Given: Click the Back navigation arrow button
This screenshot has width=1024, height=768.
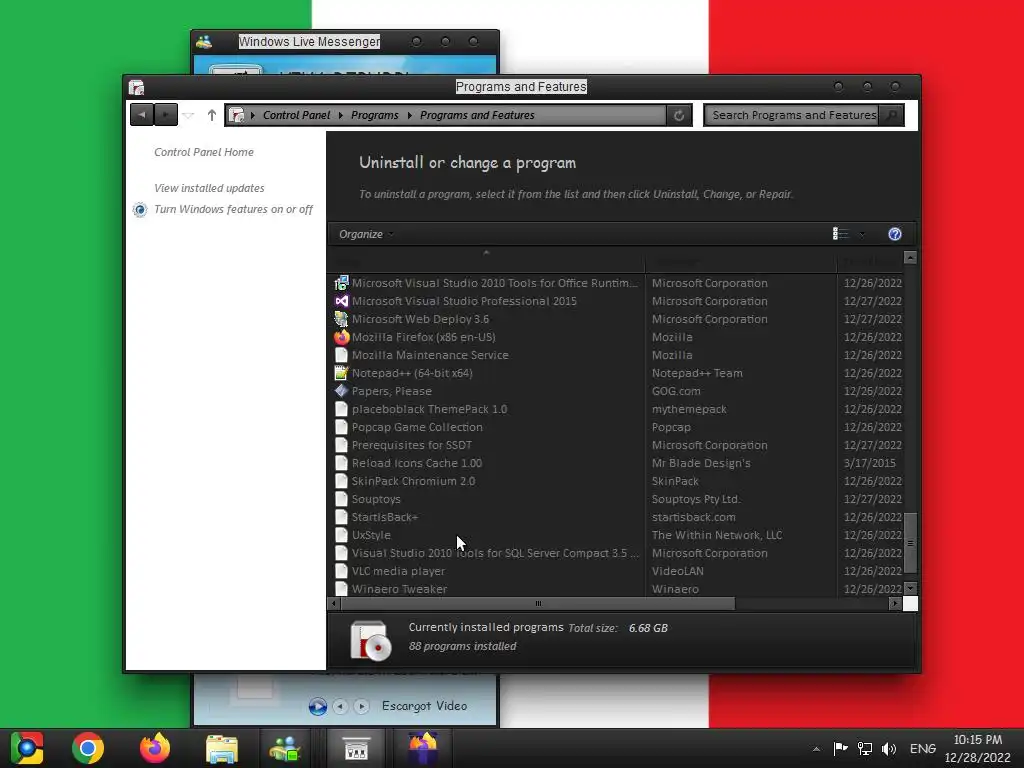Looking at the screenshot, I should (142, 115).
